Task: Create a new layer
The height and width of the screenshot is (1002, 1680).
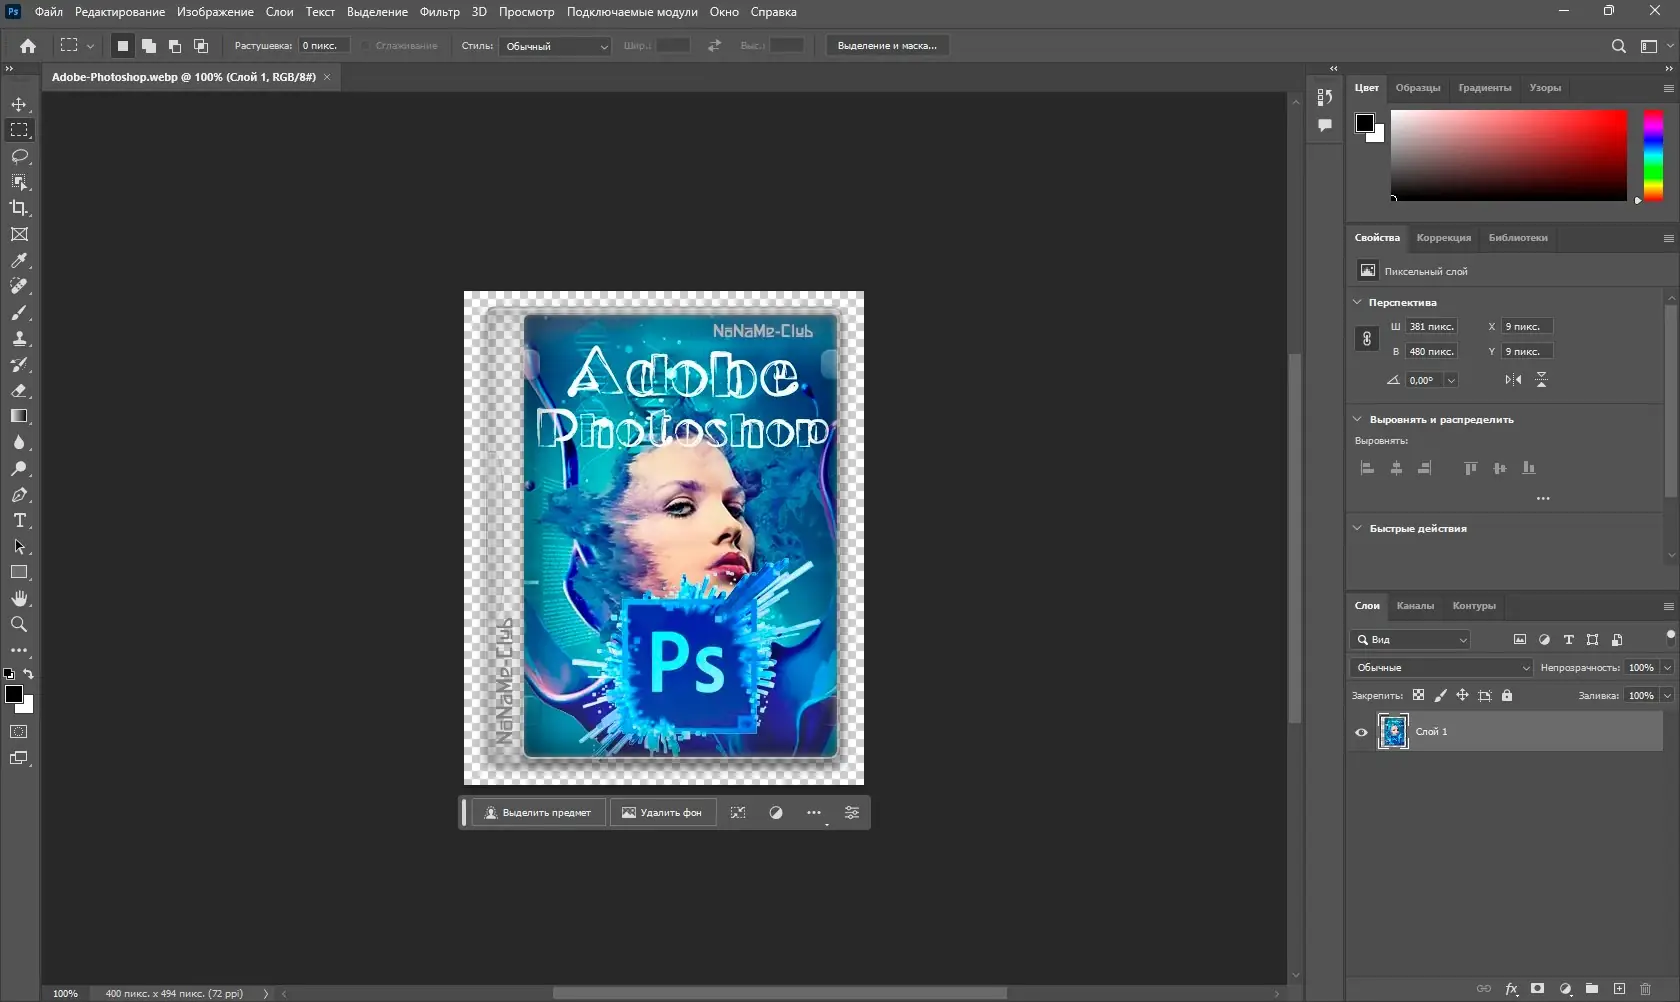Action: (x=1620, y=989)
